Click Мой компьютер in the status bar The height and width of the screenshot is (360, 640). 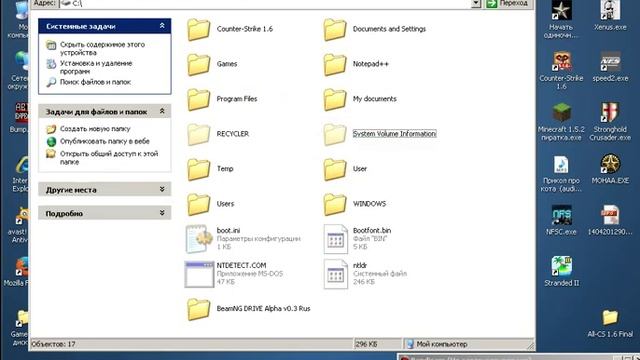[x=442, y=344]
